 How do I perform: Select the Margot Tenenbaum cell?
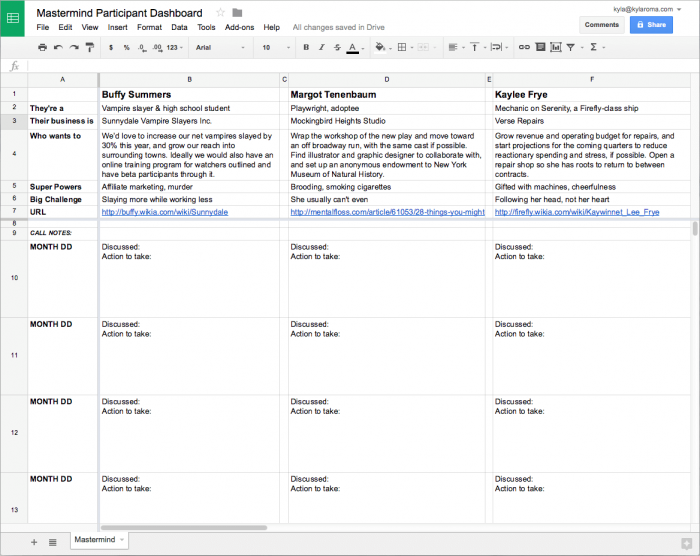pos(387,95)
